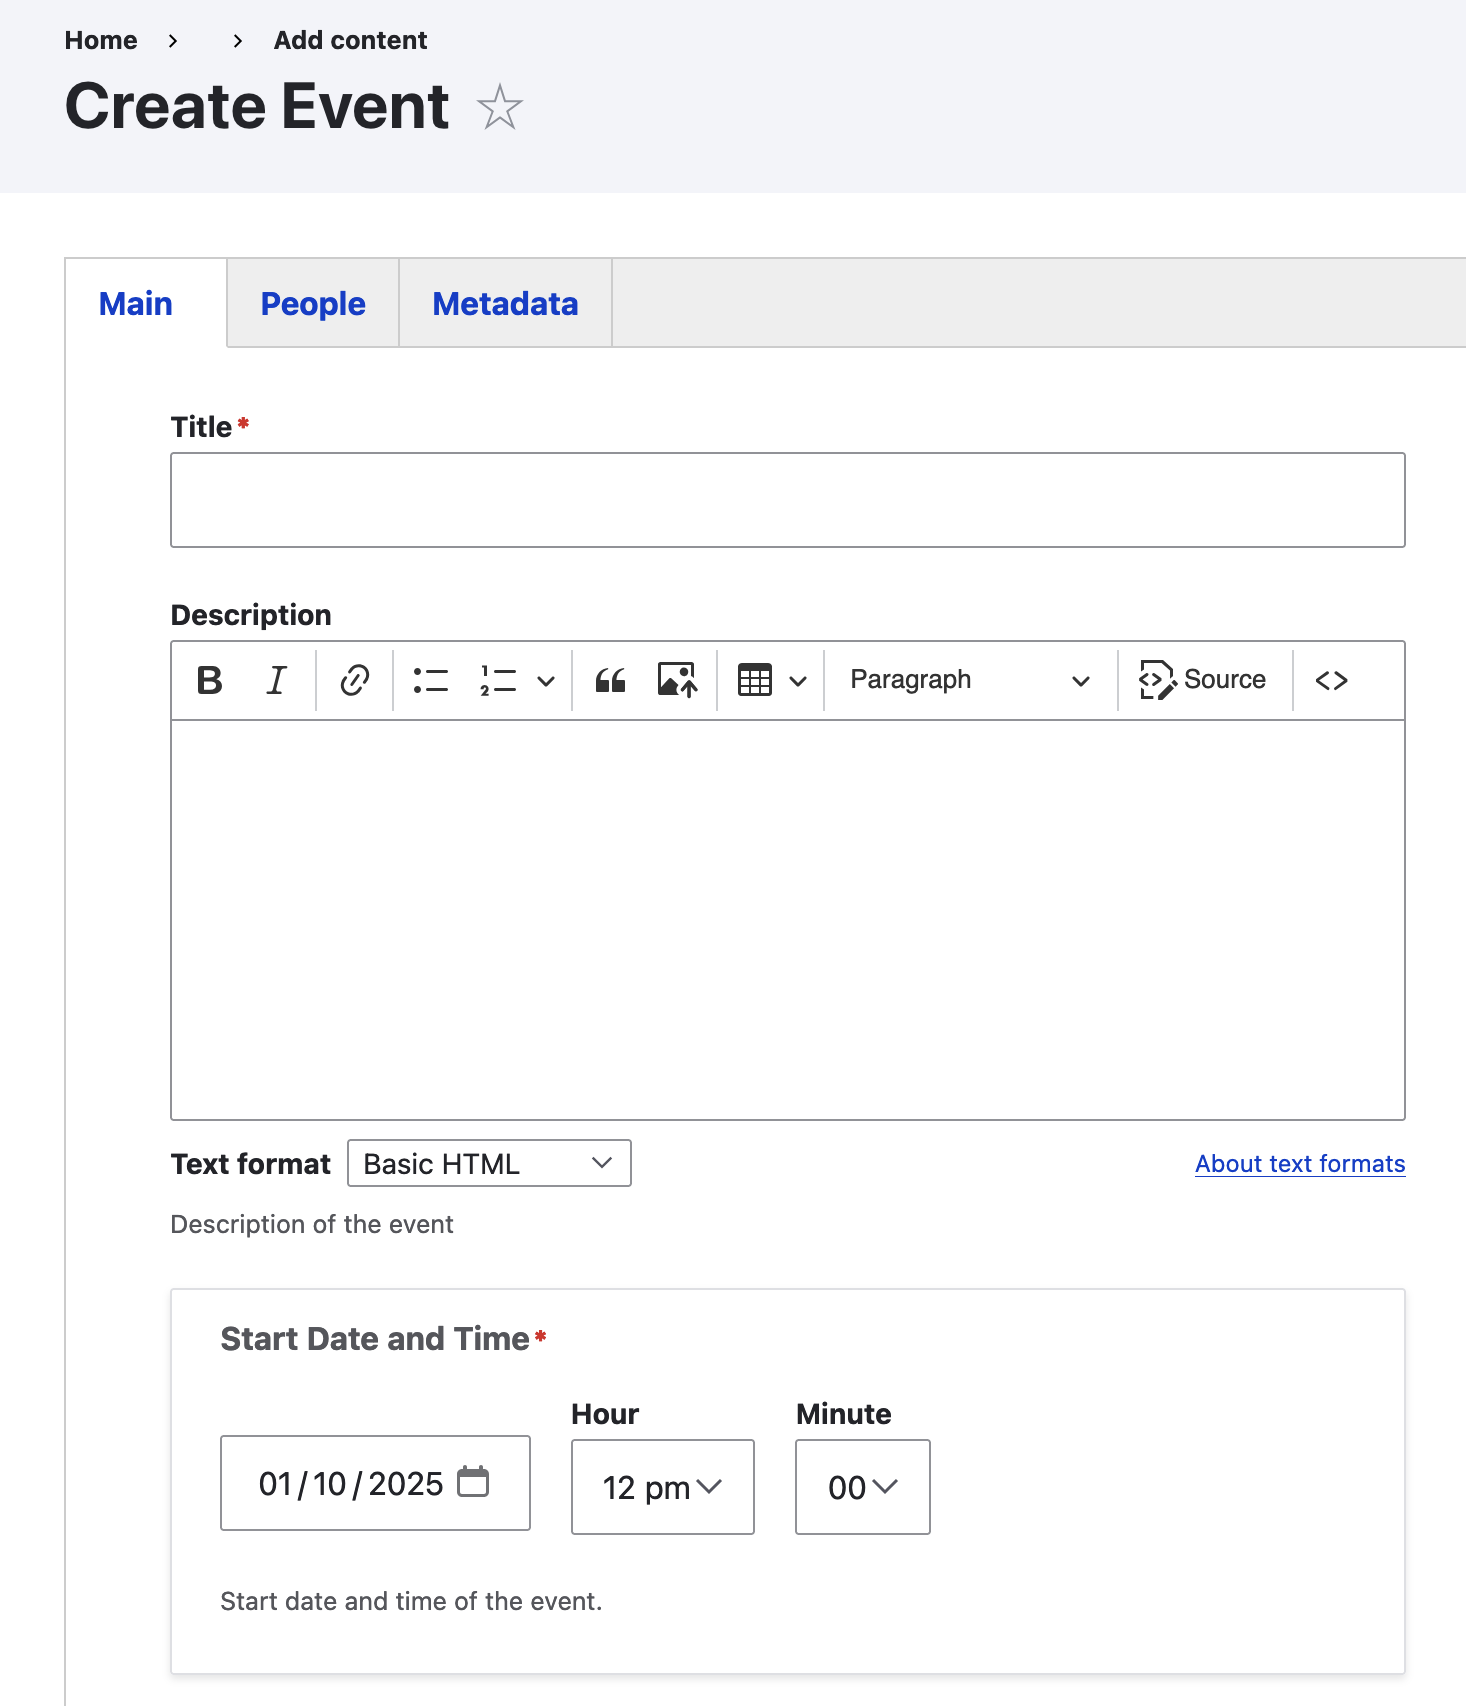Image resolution: width=1466 pixels, height=1706 pixels.
Task: Open the Text format Basic HTML dropdown
Action: [x=489, y=1163]
